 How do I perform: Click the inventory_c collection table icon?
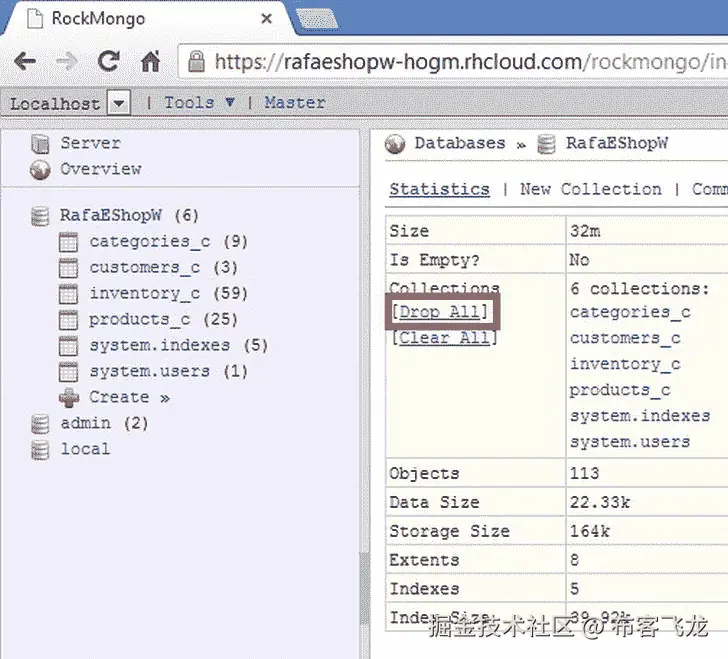pyautogui.click(x=68, y=294)
